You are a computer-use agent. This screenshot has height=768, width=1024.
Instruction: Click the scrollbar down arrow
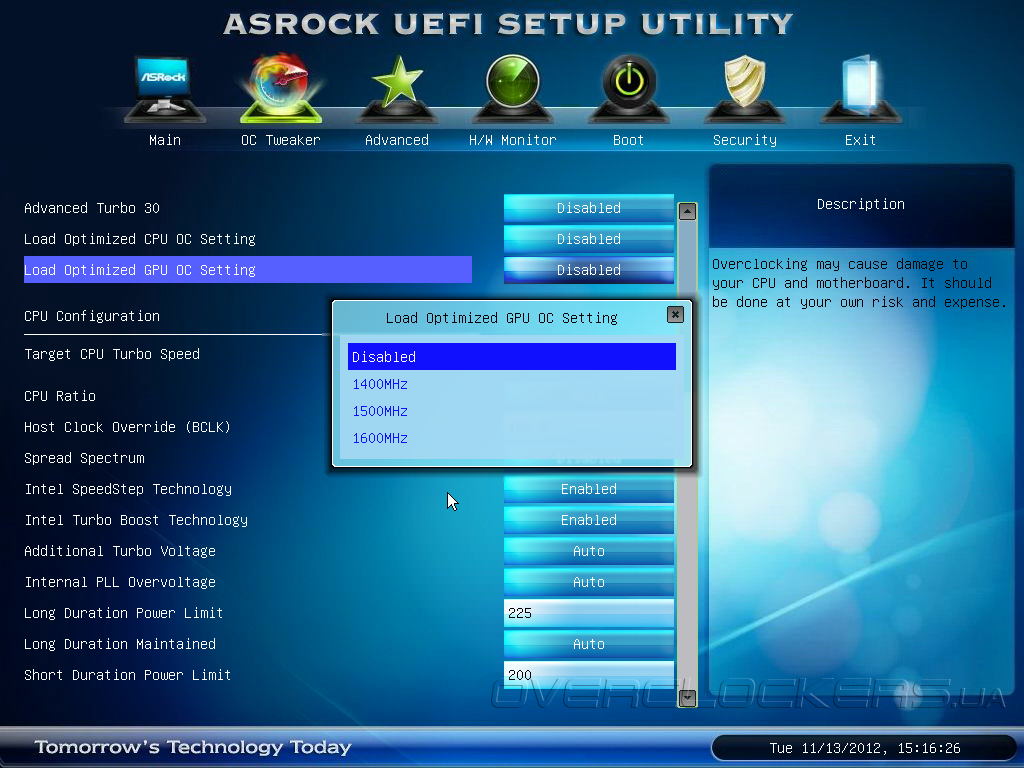[x=687, y=698]
